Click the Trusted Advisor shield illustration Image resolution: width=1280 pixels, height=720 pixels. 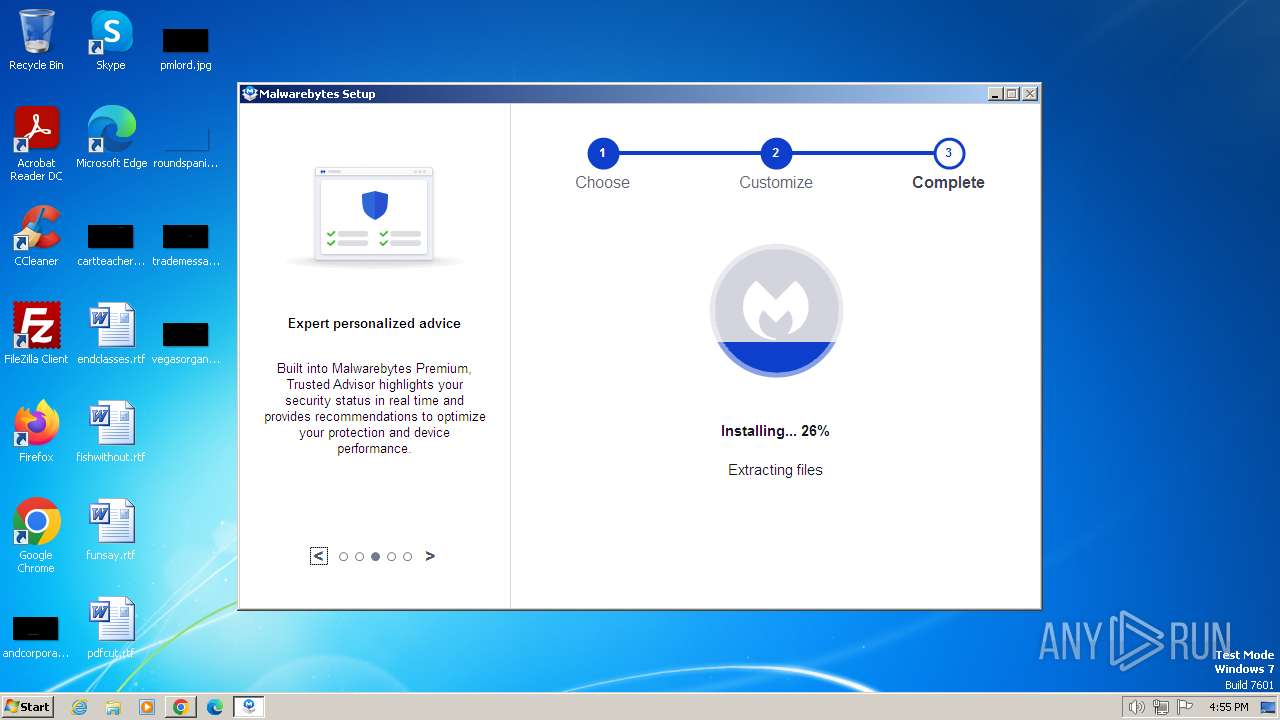(x=374, y=215)
